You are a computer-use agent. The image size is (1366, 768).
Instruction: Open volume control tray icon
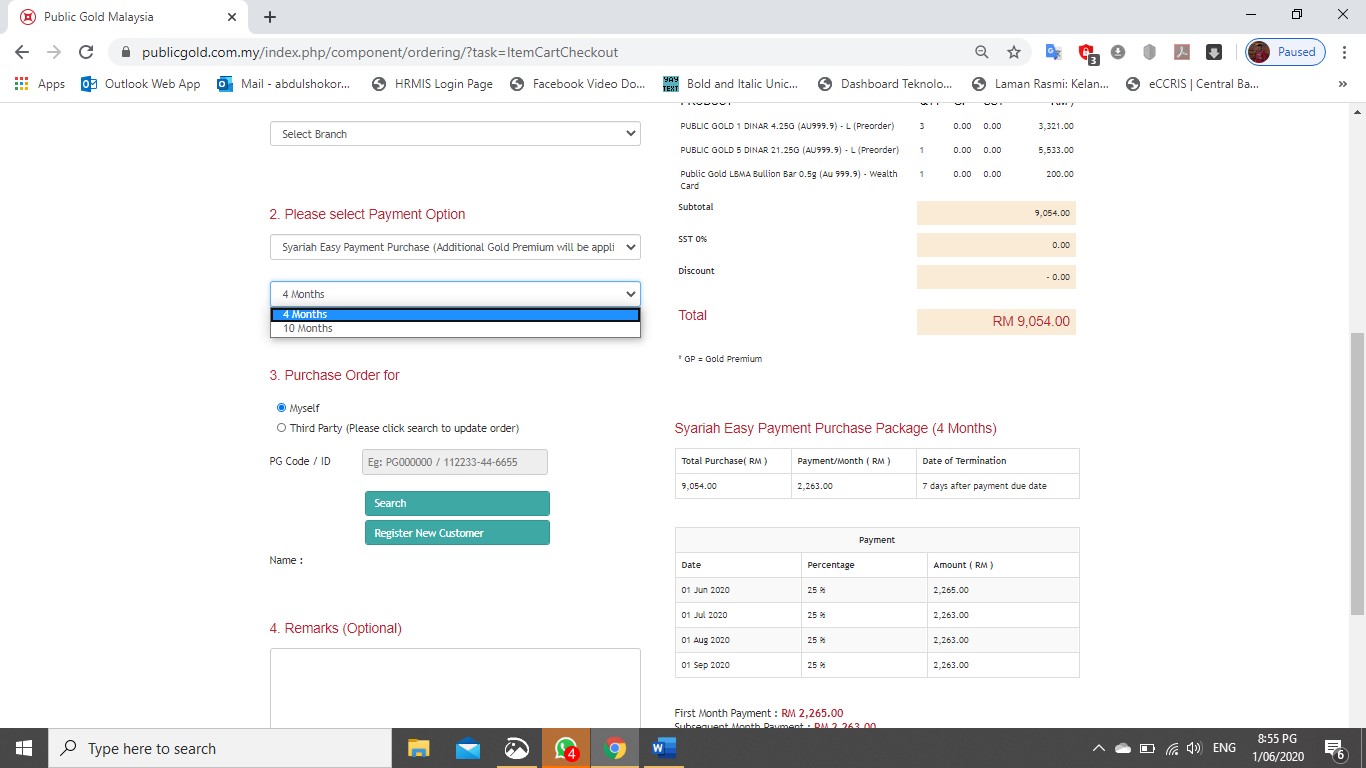click(1193, 748)
